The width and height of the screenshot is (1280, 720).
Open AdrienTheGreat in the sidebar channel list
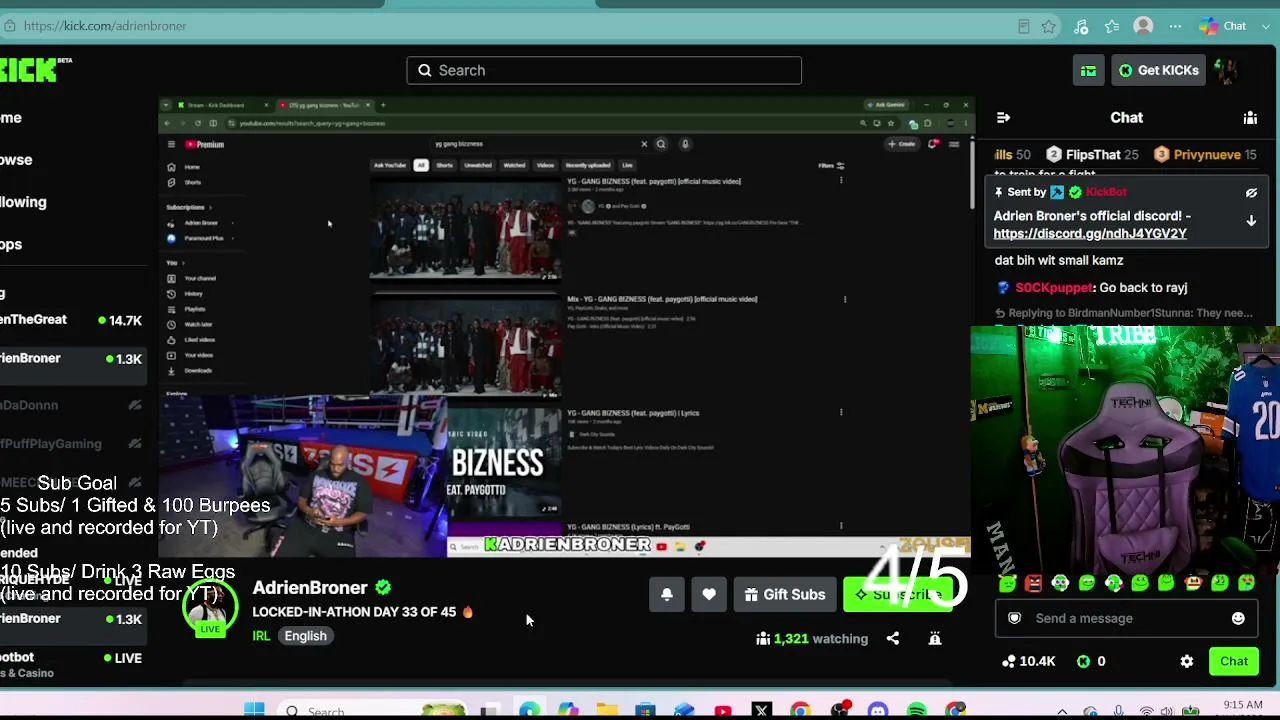tap(72, 320)
